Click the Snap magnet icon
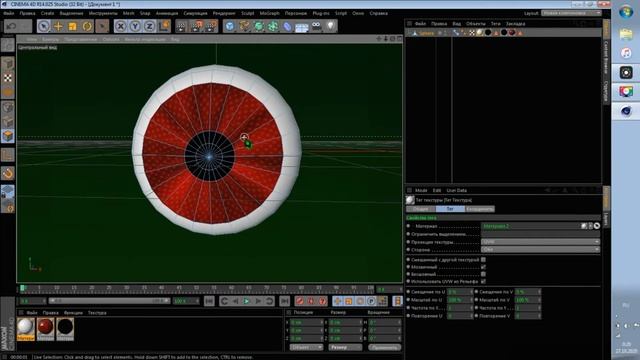The height and width of the screenshot is (360, 640). click(8, 173)
